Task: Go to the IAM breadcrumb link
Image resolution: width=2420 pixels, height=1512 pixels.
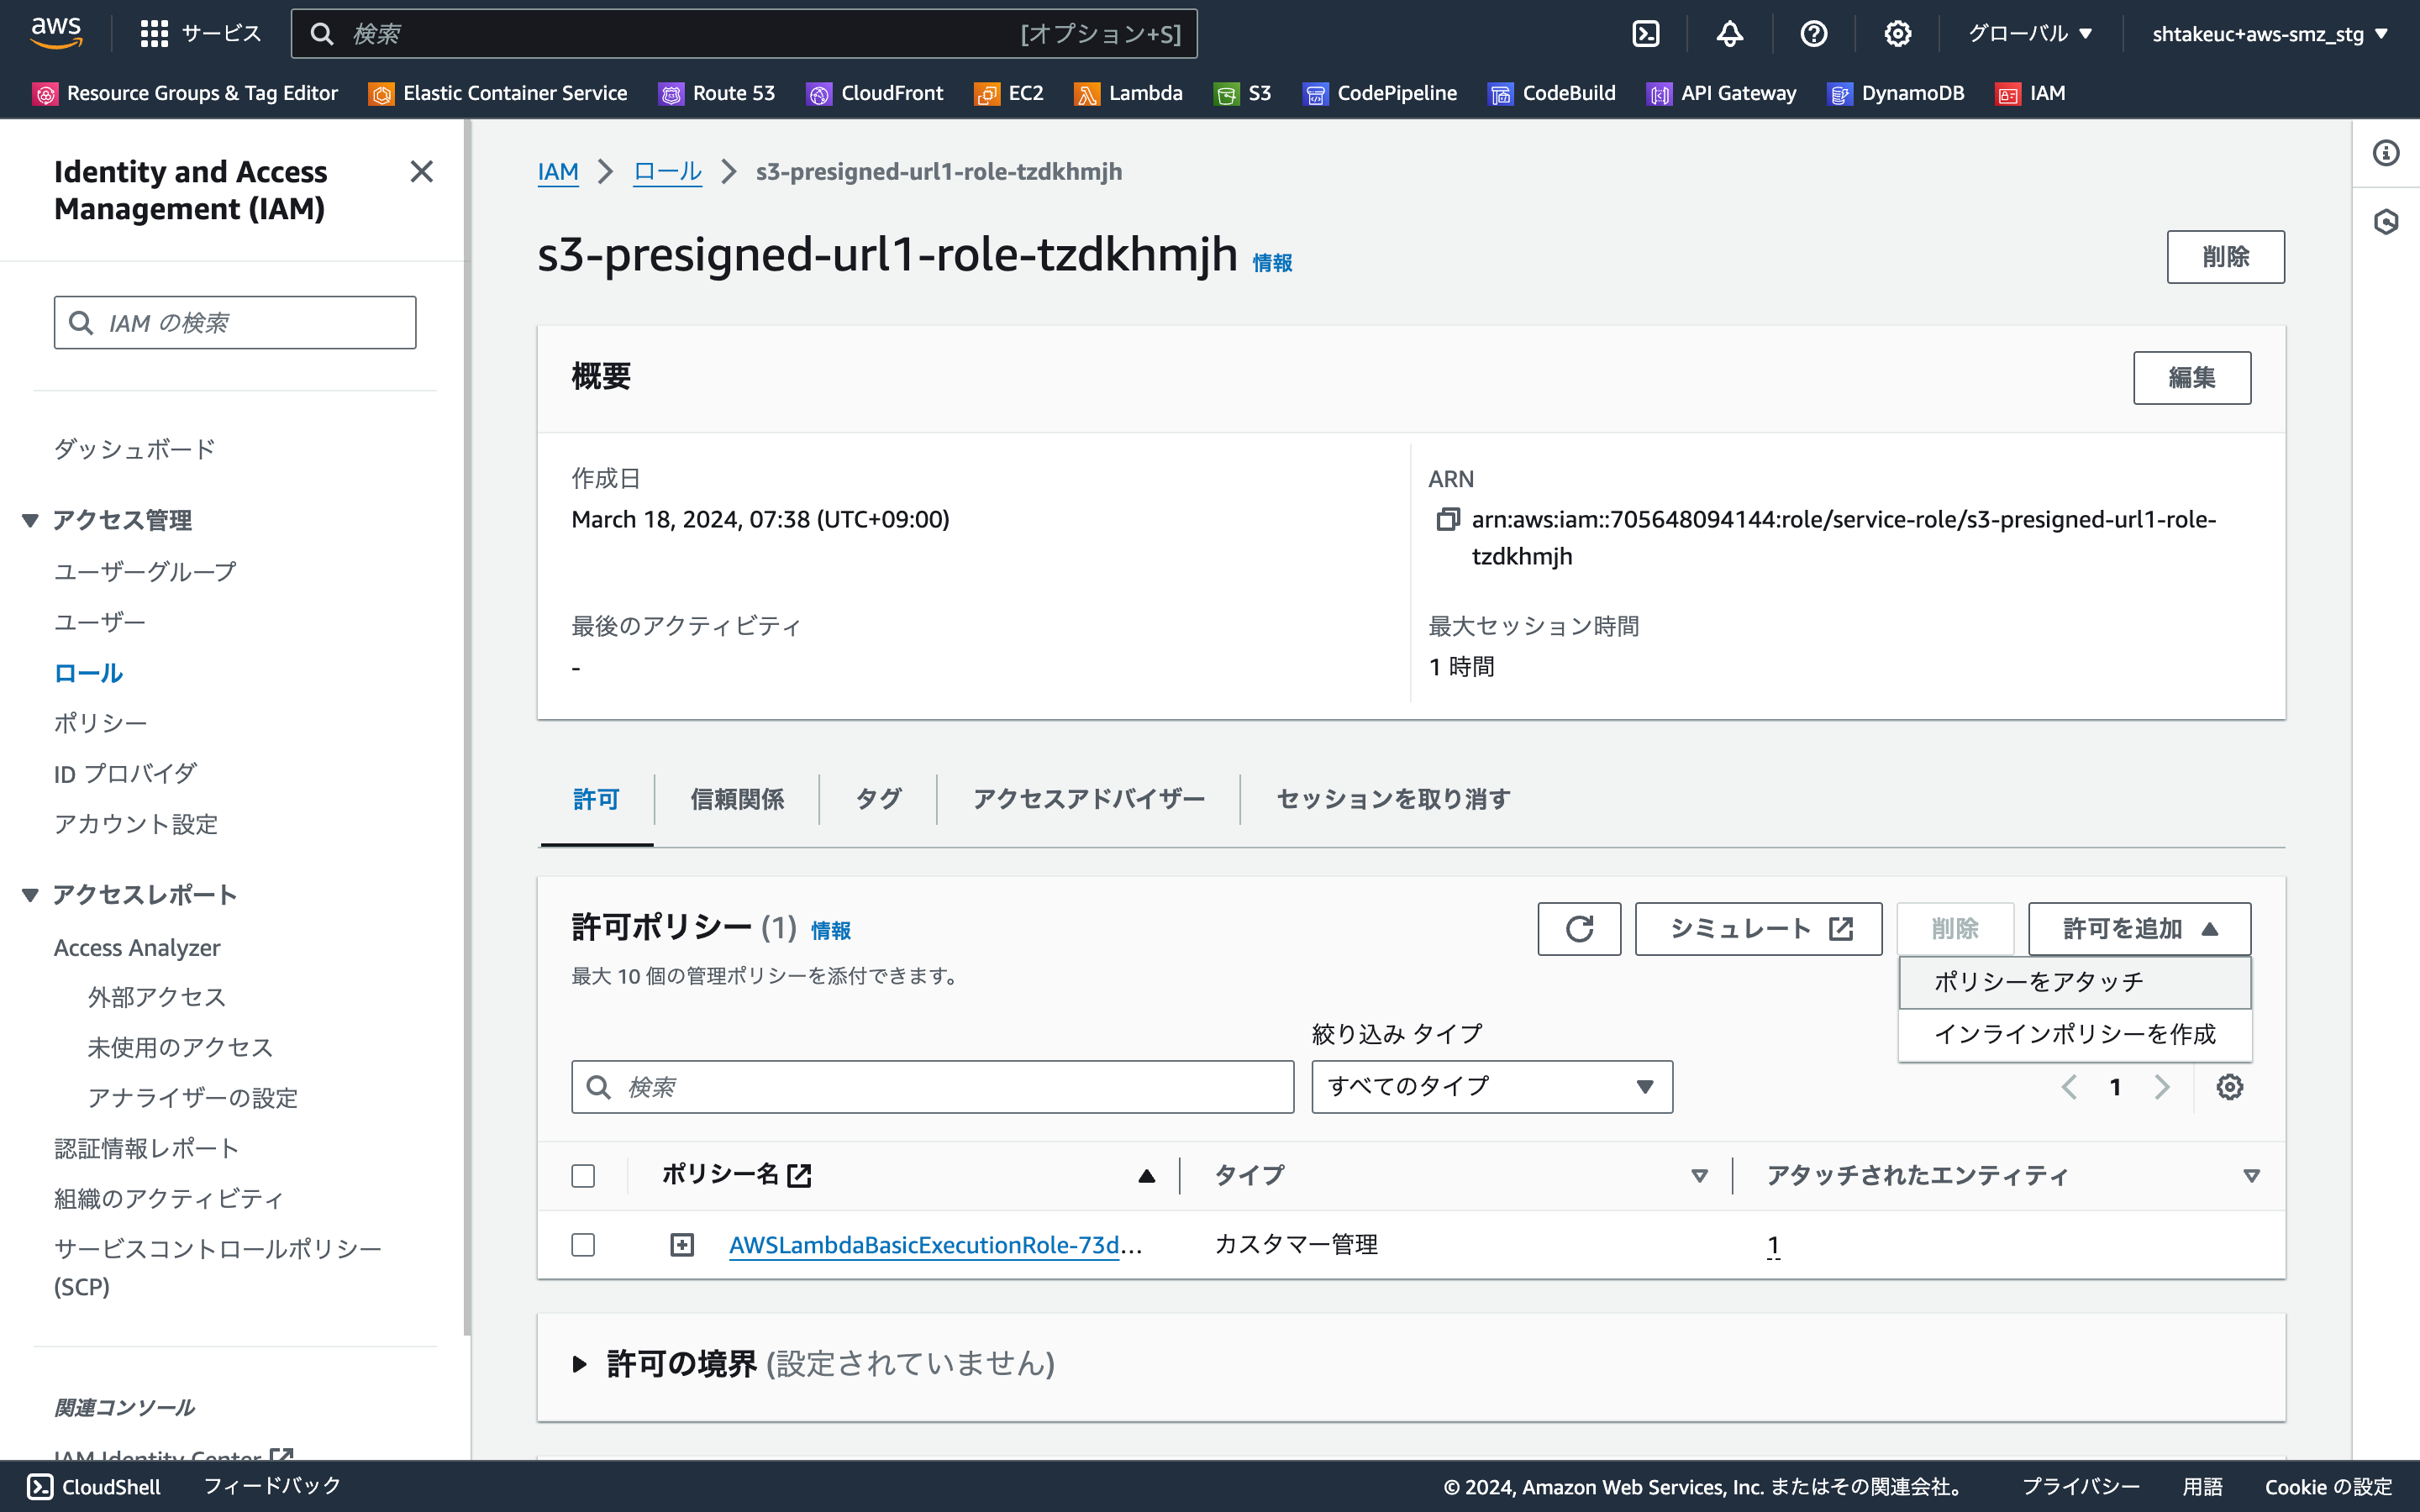Action: 558,172
